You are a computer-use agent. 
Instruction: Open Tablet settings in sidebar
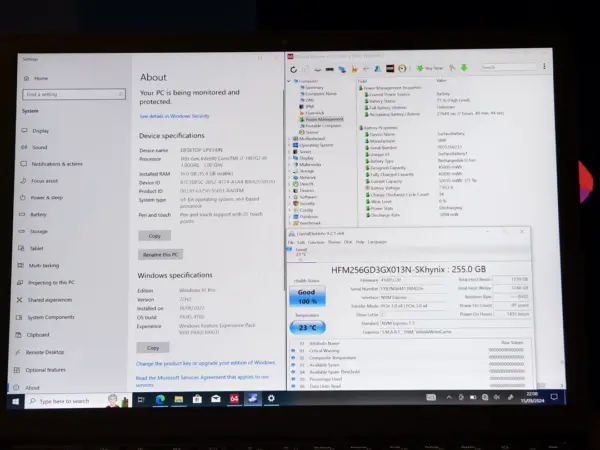[31, 248]
